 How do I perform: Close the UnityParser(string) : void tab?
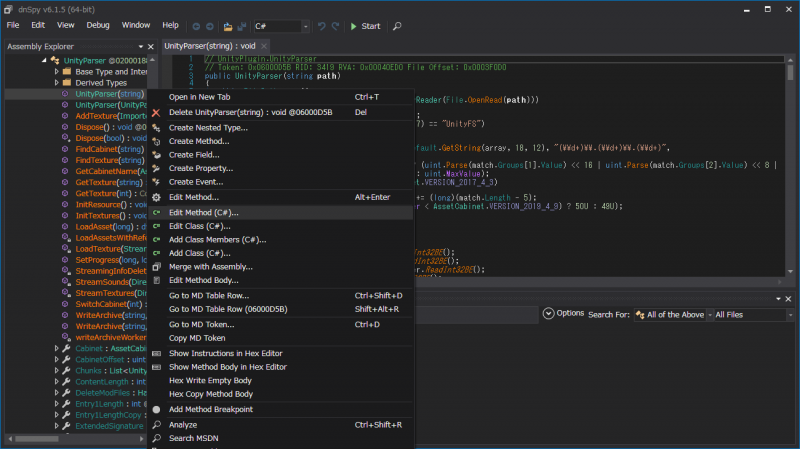tap(262, 46)
